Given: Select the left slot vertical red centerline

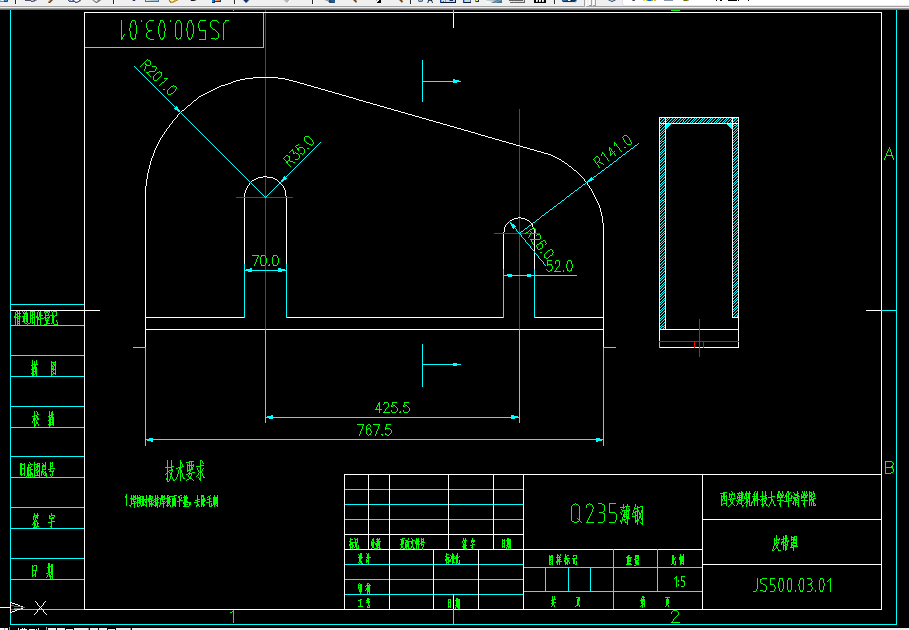Looking at the screenshot, I should click(x=266, y=171).
